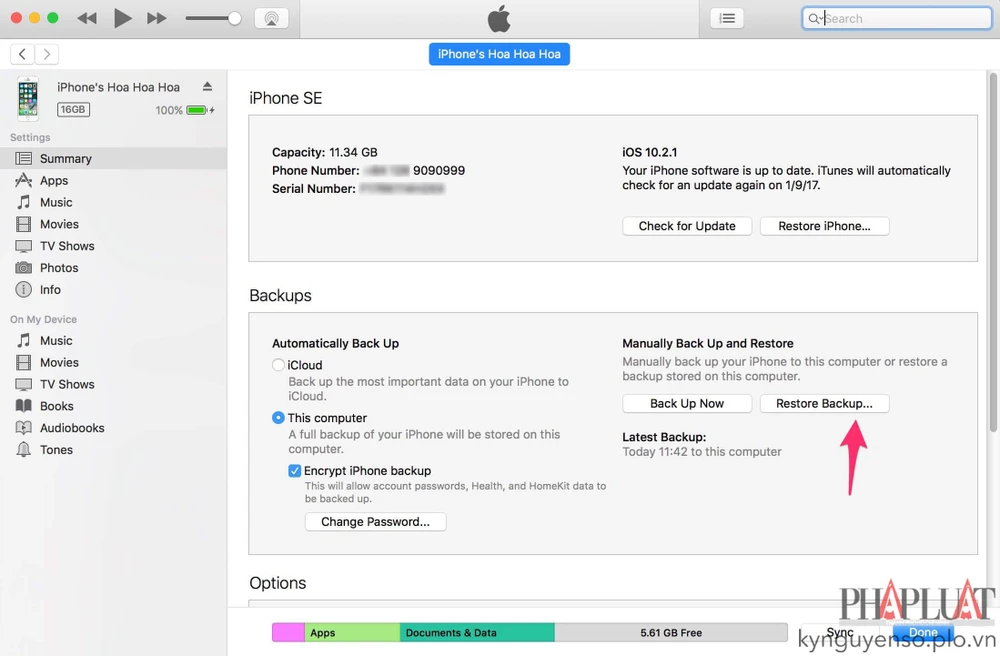Adjust the volume slider knob
1000x656 pixels.
(234, 18)
